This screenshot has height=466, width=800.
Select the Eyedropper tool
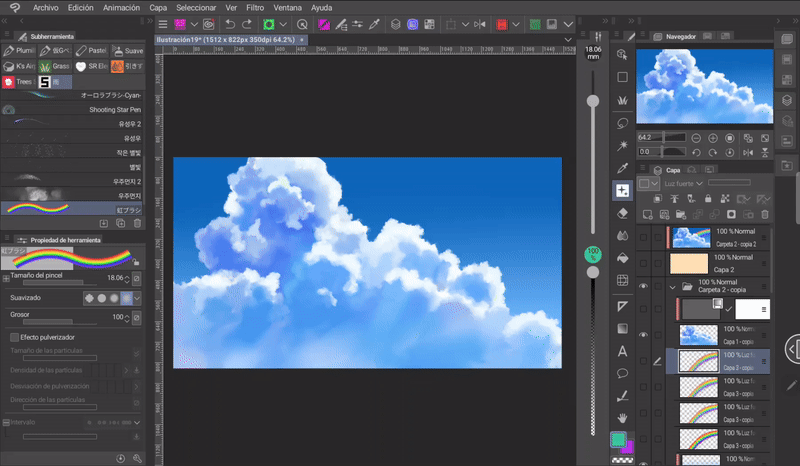coord(622,167)
